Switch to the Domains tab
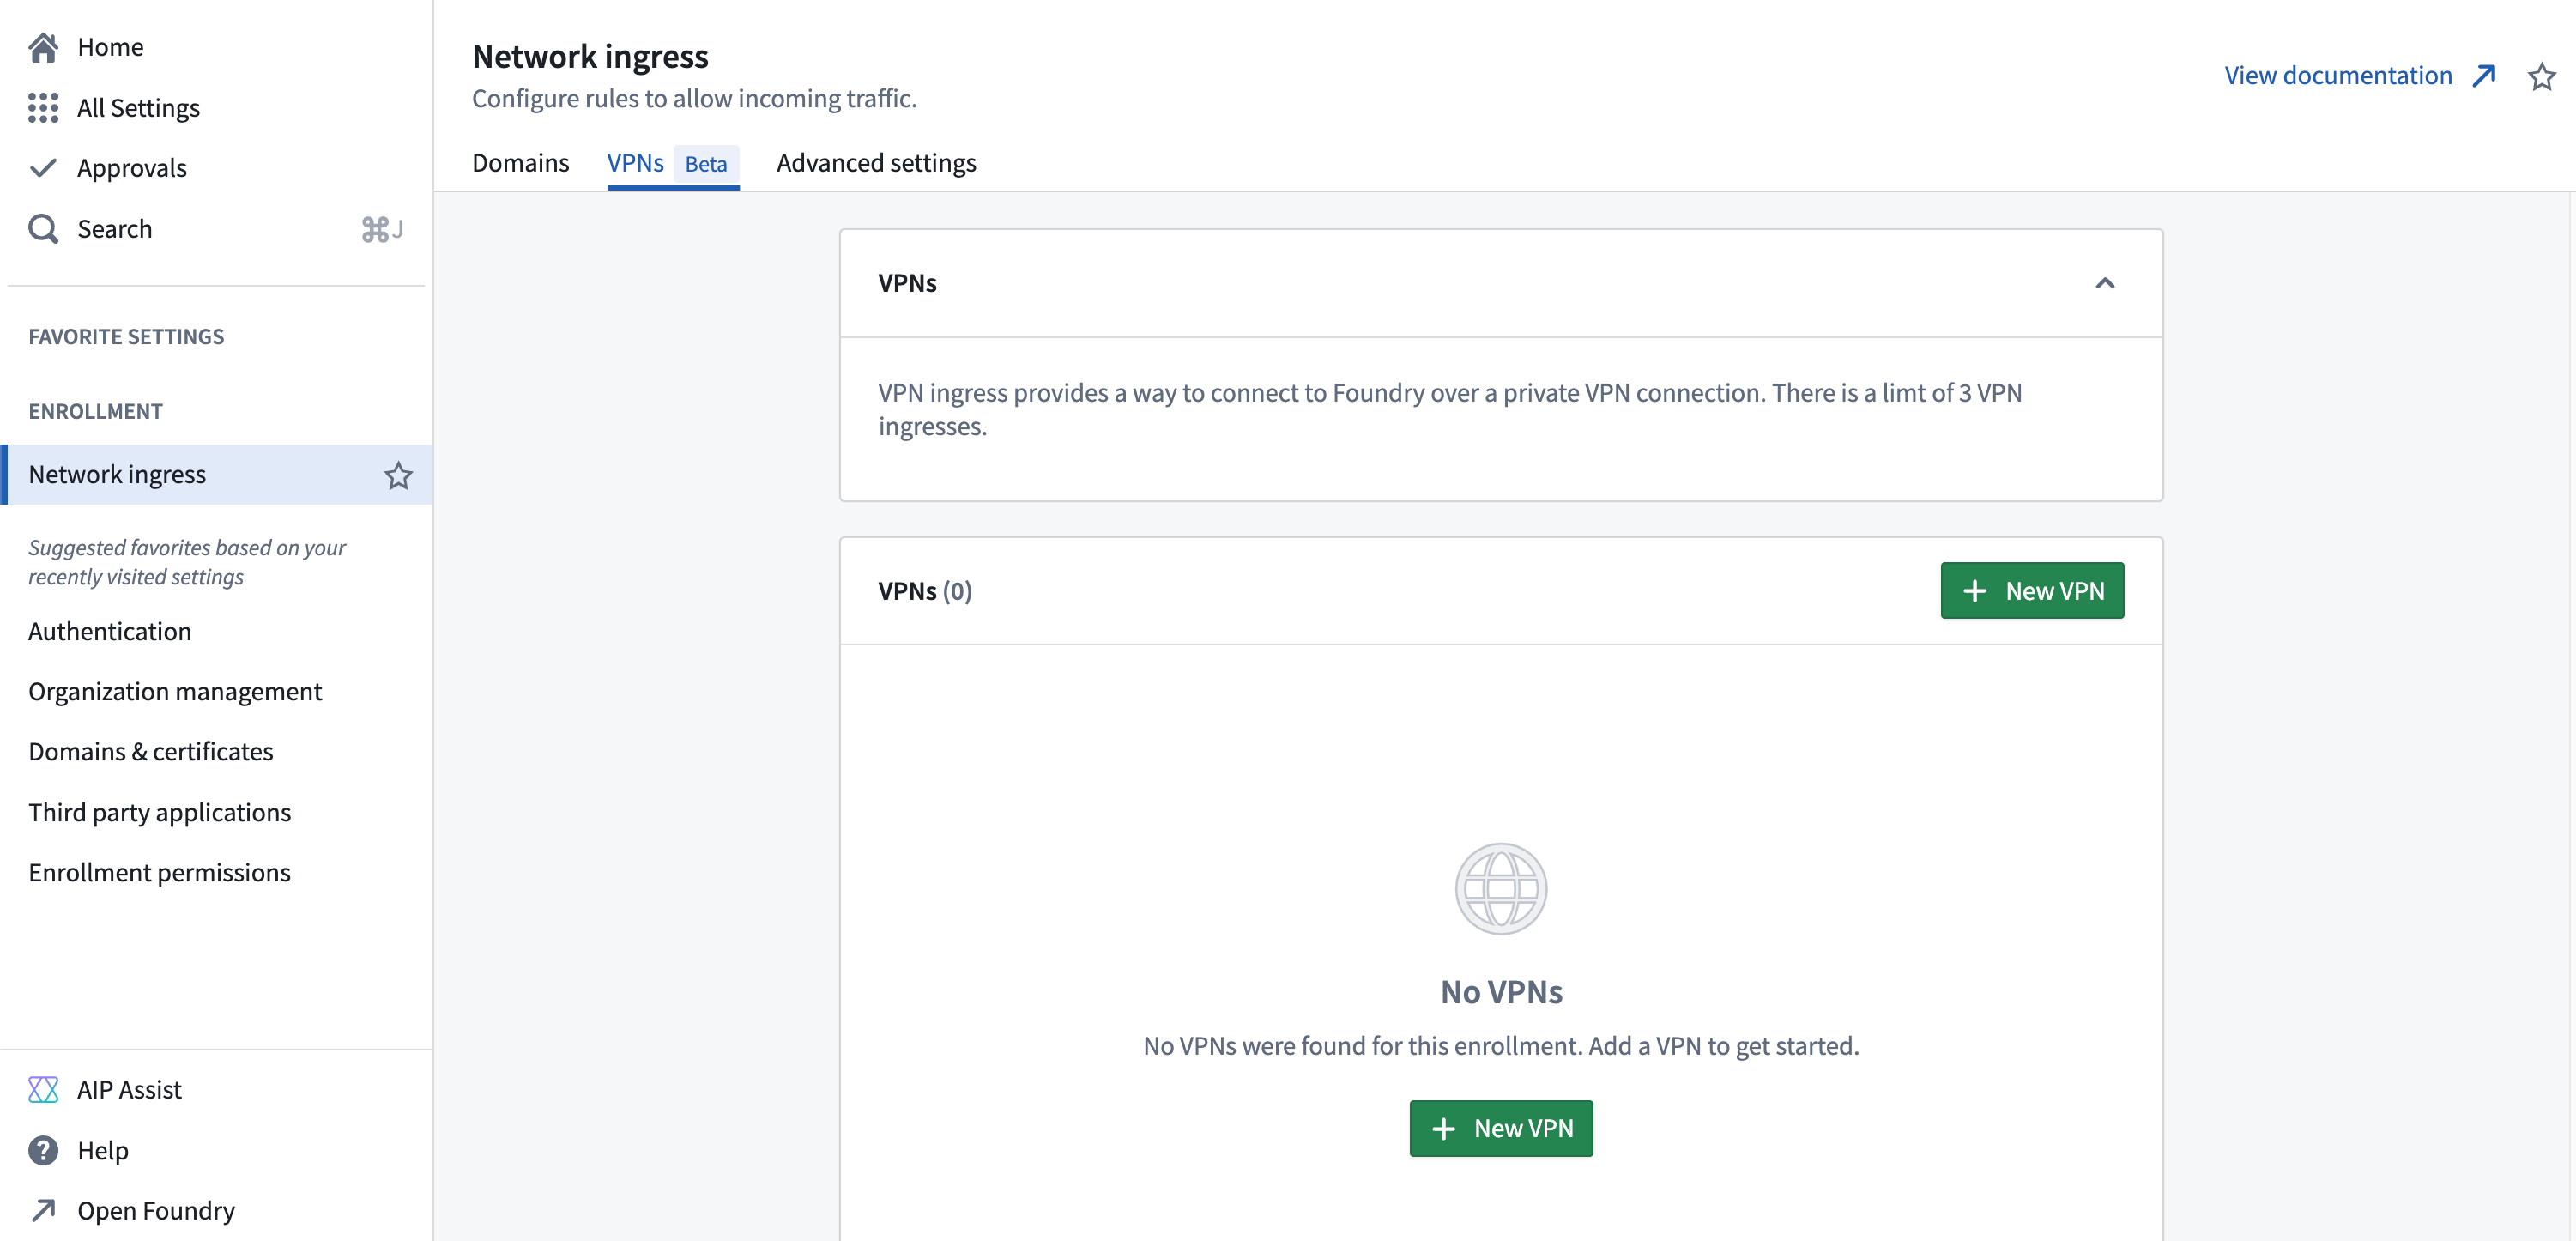This screenshot has height=1241, width=2576. [520, 163]
